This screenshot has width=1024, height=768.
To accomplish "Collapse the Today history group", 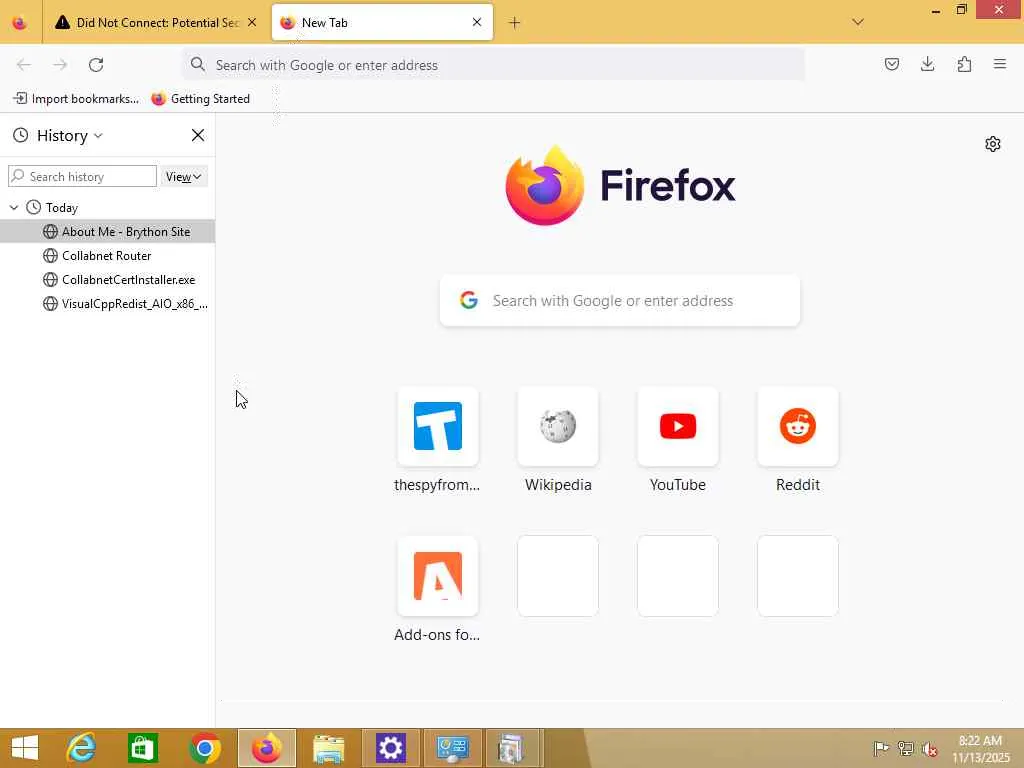I will coord(14,208).
